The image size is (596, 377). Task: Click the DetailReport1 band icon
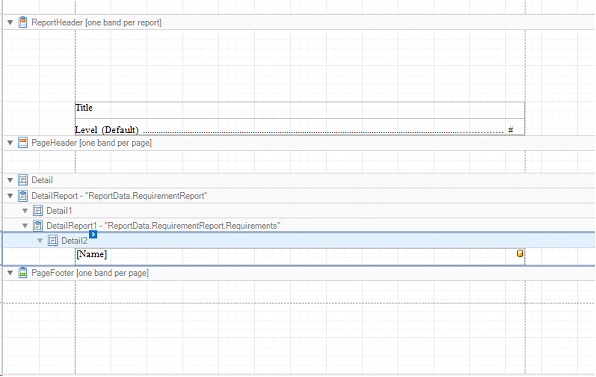[38, 226]
